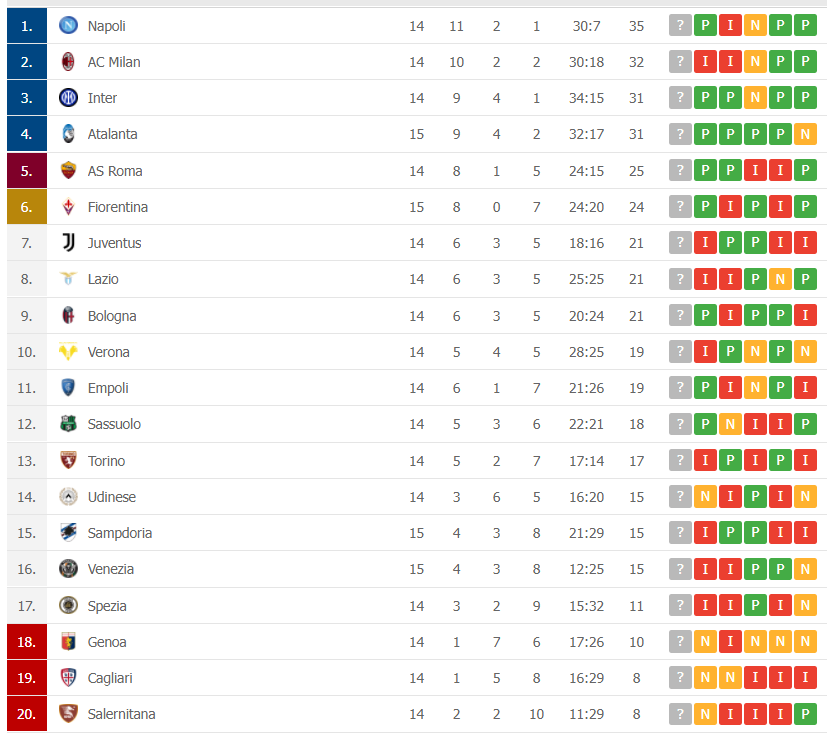Click the Genoa crest icon
Screen dimensions: 827x734
coord(68,642)
